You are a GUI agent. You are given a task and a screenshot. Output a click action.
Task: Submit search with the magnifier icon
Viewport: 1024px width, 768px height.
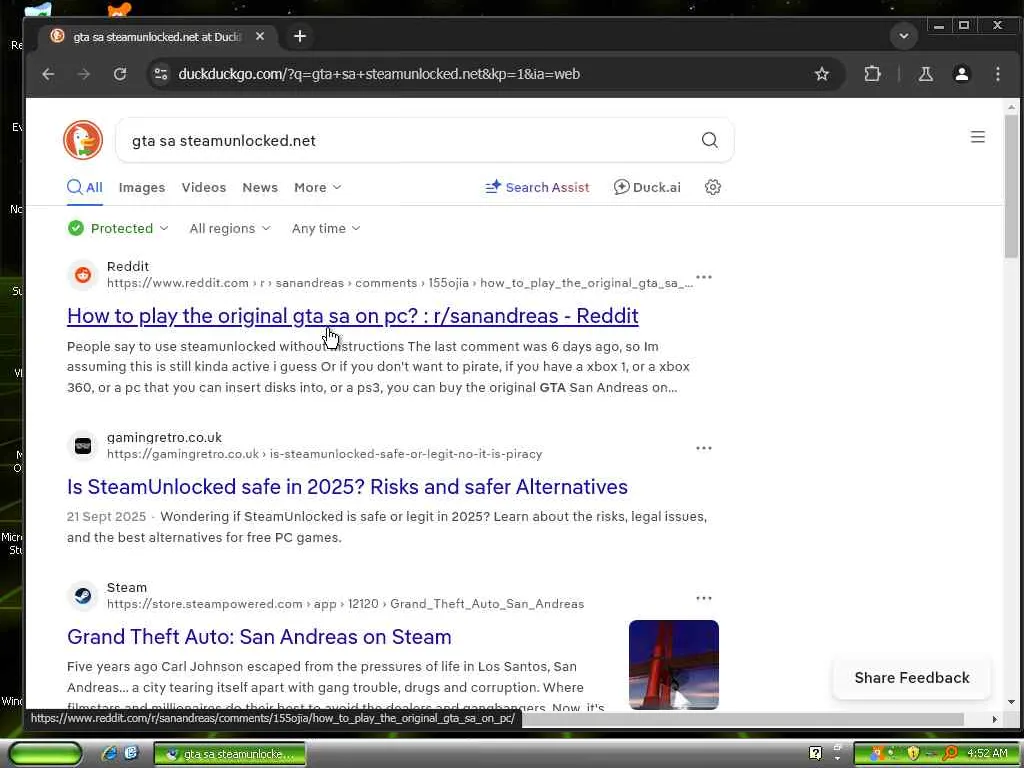tap(709, 140)
